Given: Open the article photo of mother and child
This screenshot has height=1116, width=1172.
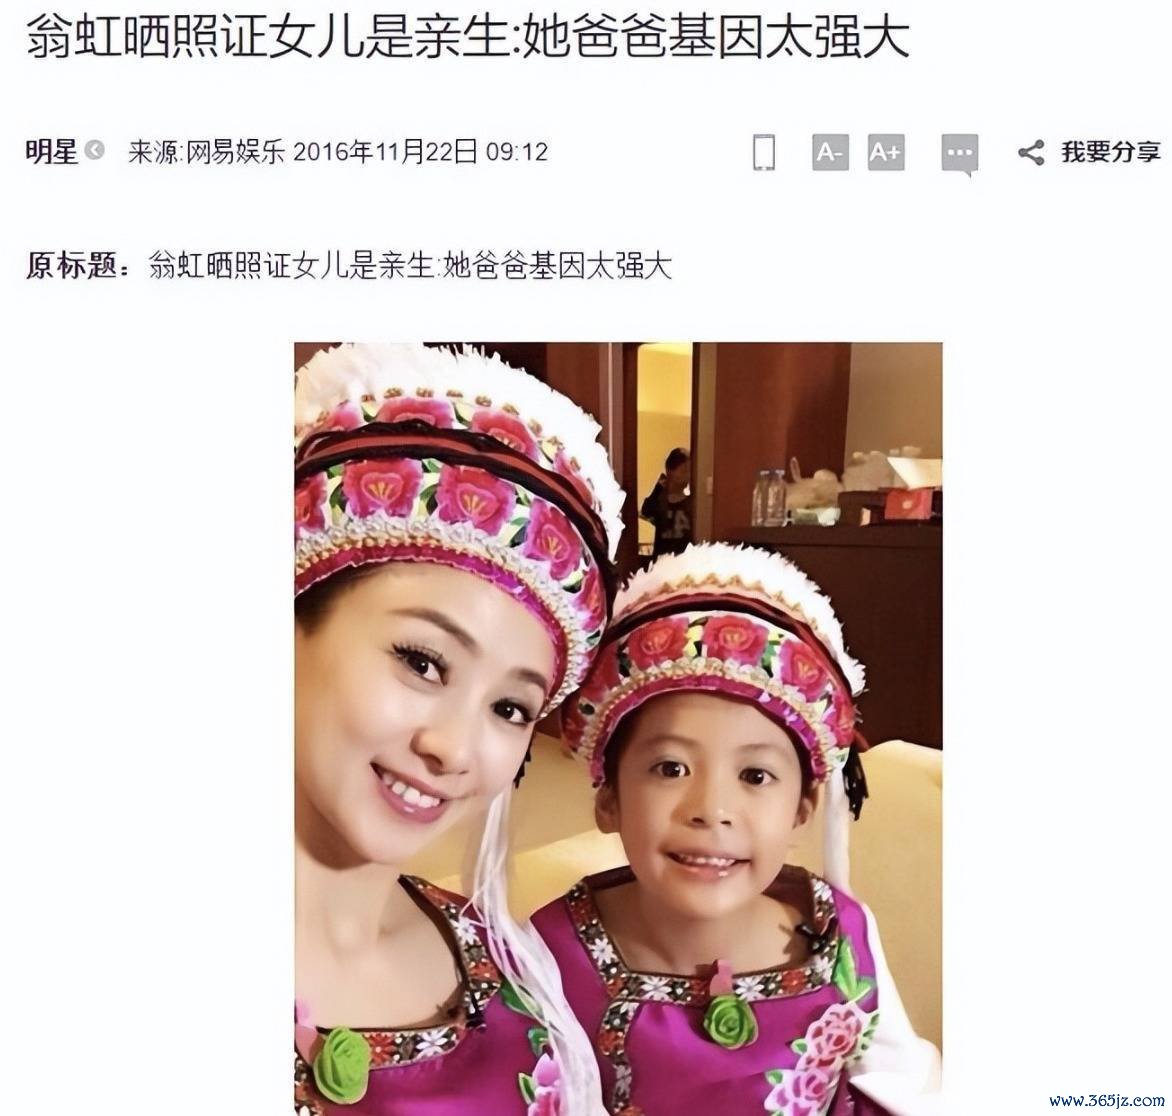Looking at the screenshot, I should point(618,729).
